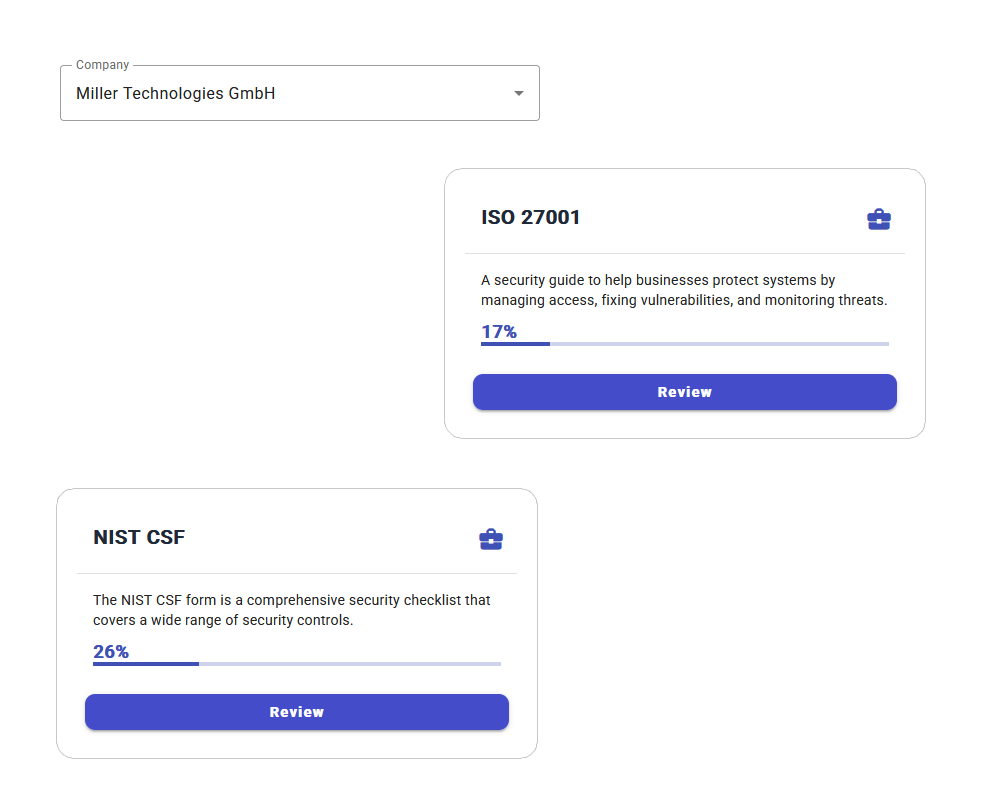The image size is (1000, 800).
Task: Click NIST CSF header space between title and icon
Action: click(x=330, y=538)
